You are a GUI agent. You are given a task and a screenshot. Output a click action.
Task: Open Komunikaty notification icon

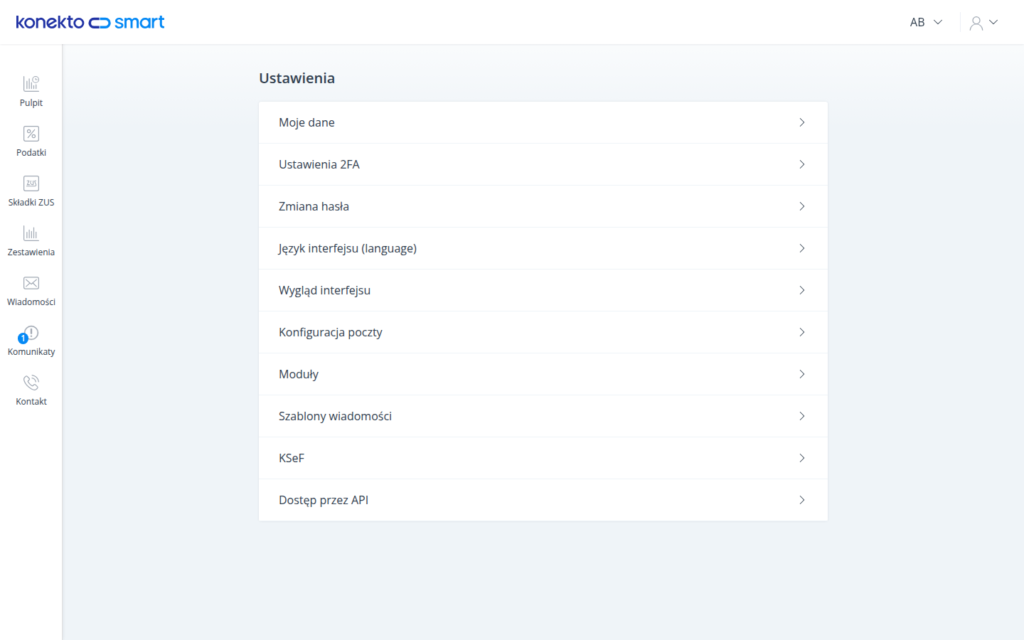coord(29,334)
